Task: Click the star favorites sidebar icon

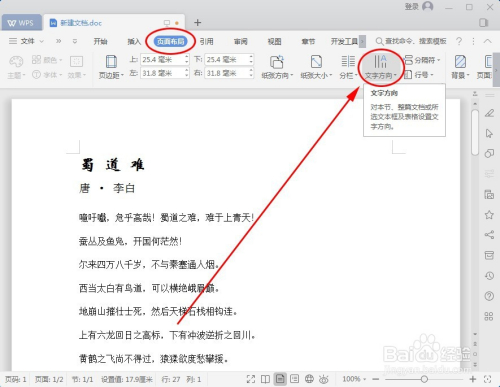Action: pos(489,215)
